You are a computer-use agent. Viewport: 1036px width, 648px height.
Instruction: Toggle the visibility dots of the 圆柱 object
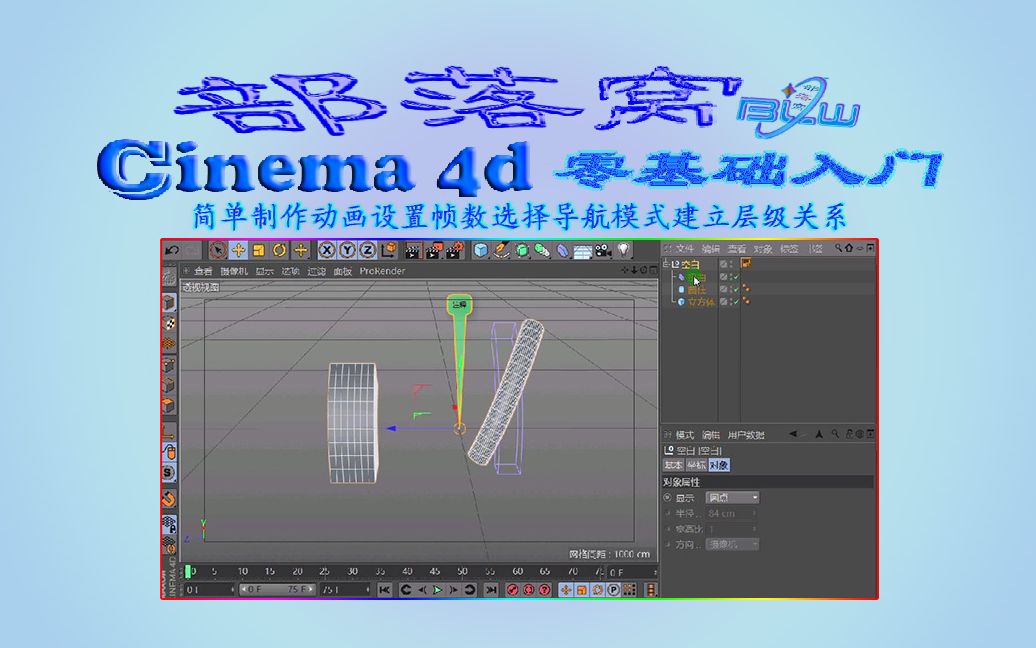coord(731,289)
